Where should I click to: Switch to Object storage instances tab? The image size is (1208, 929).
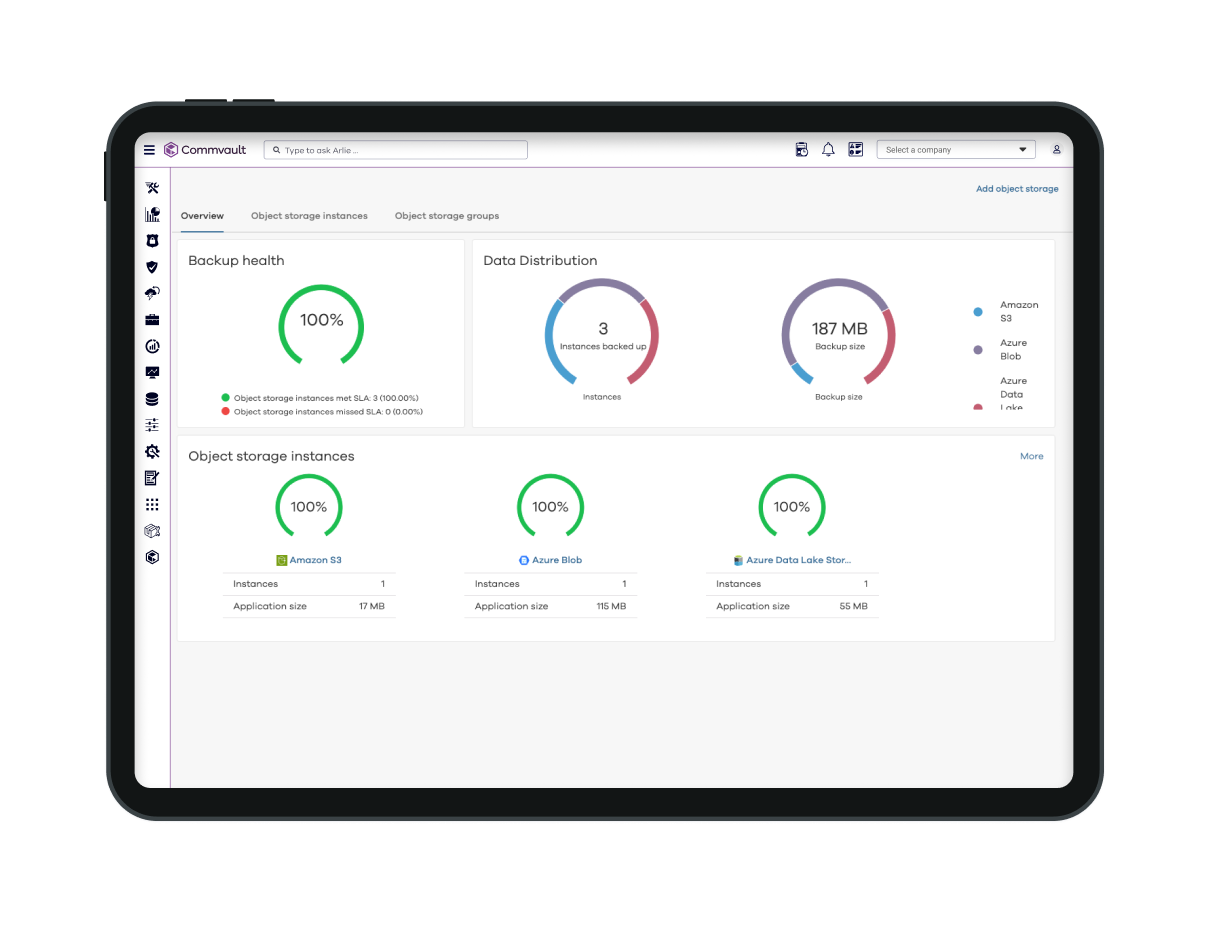pyautogui.click(x=309, y=216)
